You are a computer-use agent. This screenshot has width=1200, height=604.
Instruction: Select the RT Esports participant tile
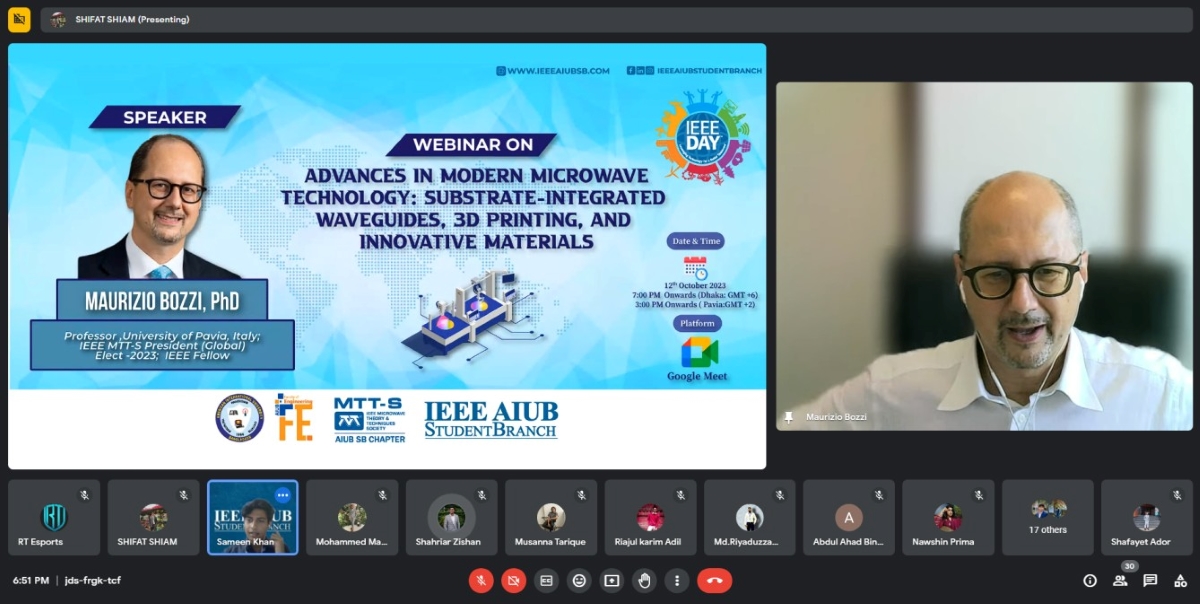click(x=54, y=517)
